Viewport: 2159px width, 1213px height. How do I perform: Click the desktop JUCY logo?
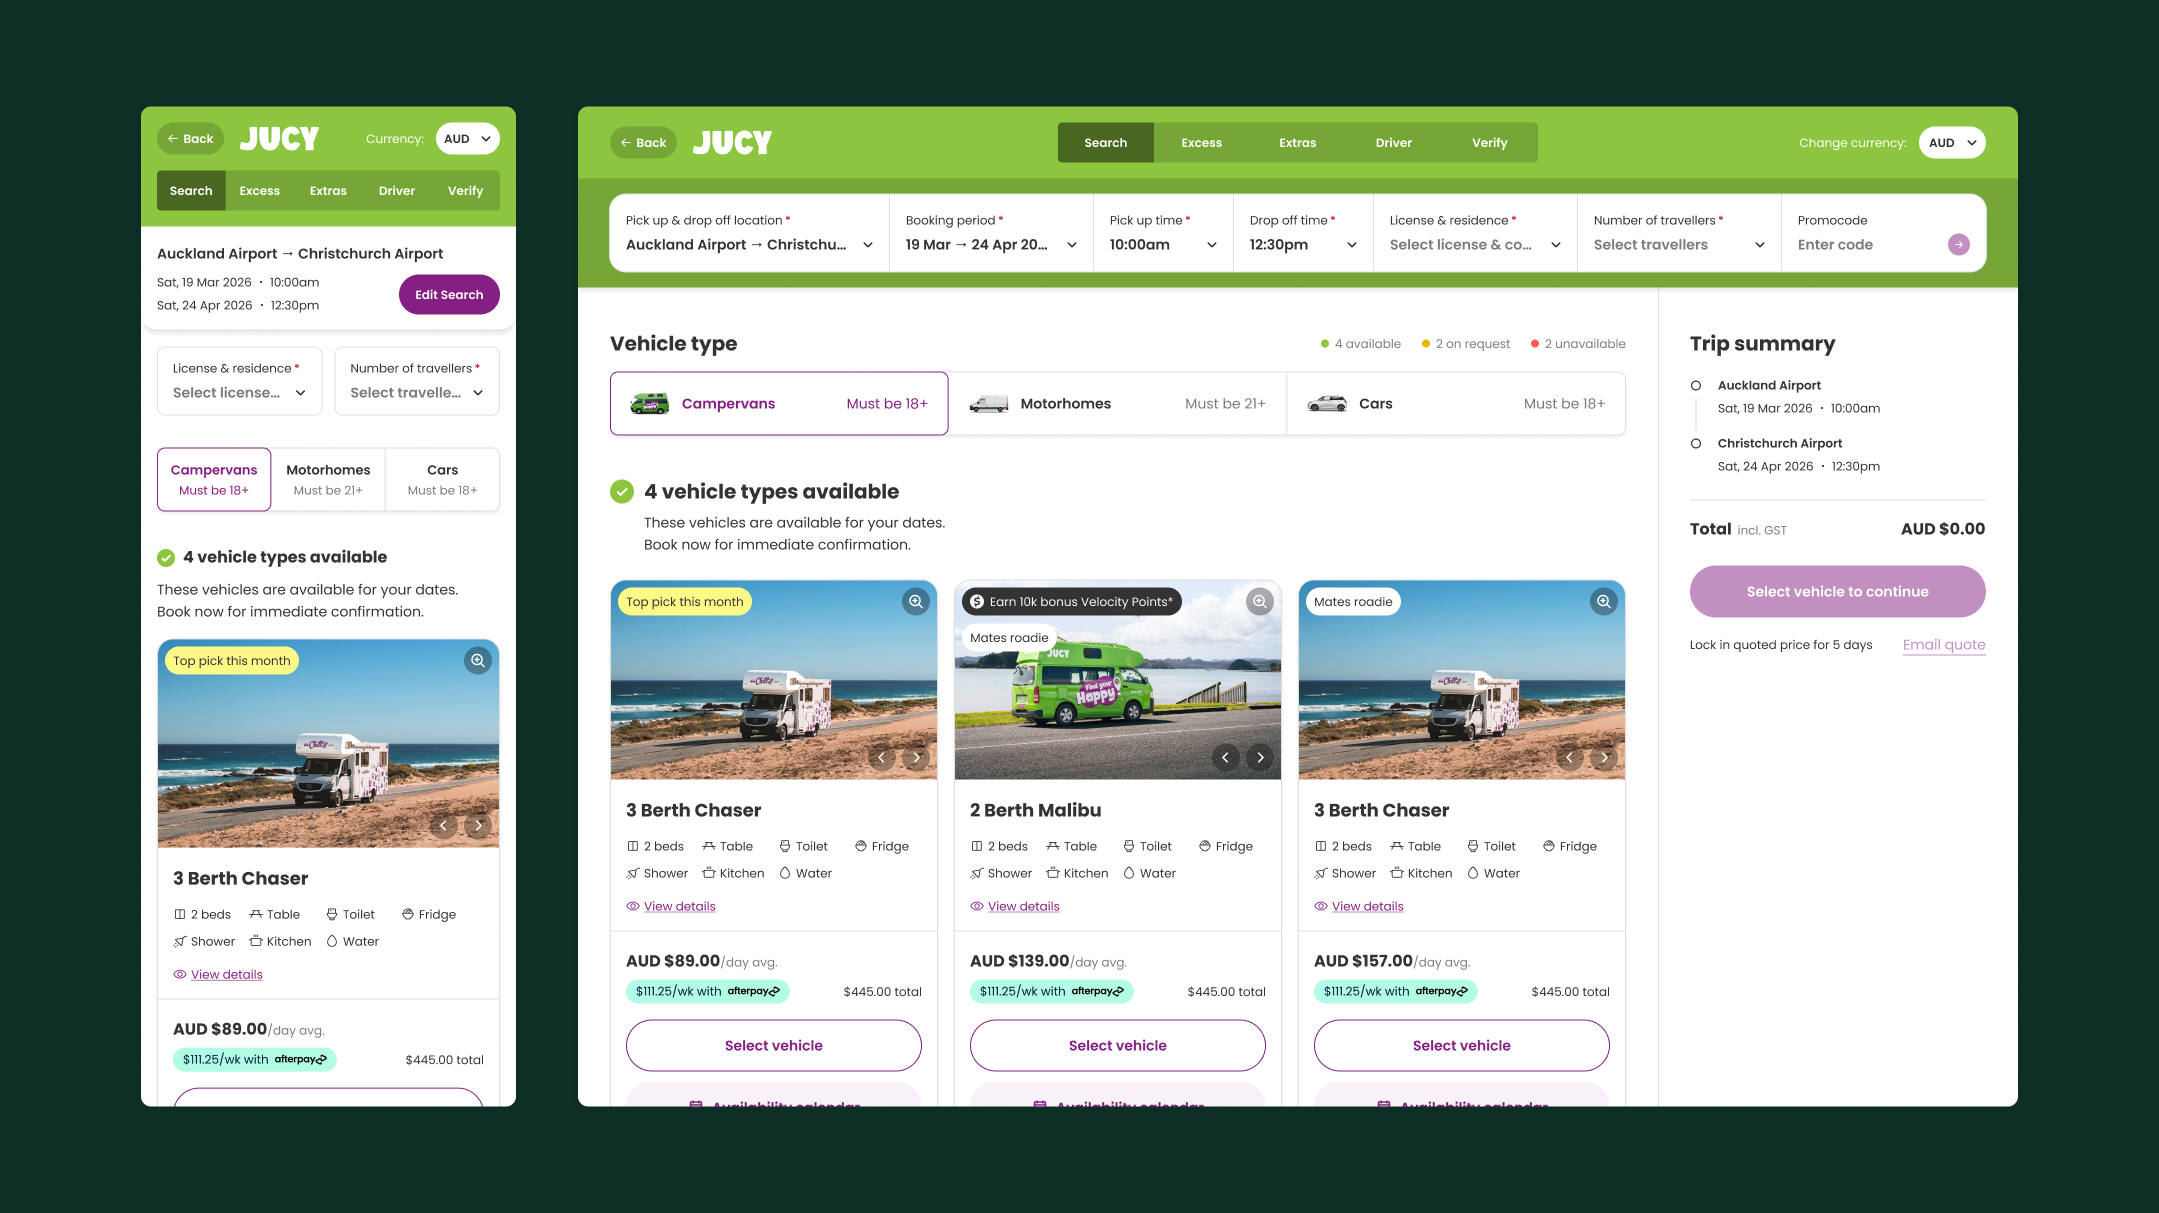pyautogui.click(x=732, y=142)
